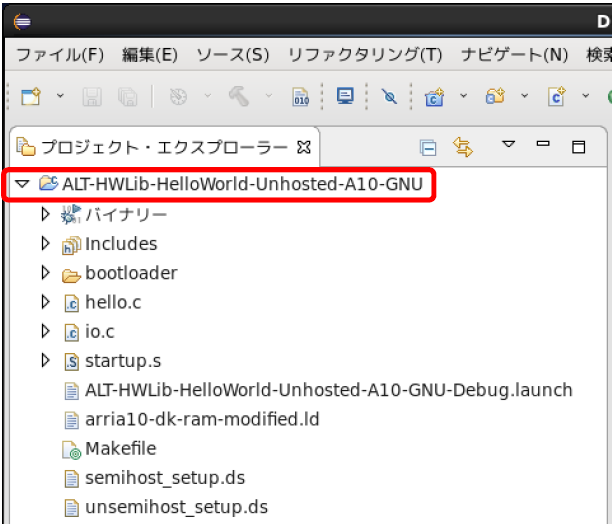The image size is (614, 524).
Task: Click the Build hammer icon
Action: point(239,97)
